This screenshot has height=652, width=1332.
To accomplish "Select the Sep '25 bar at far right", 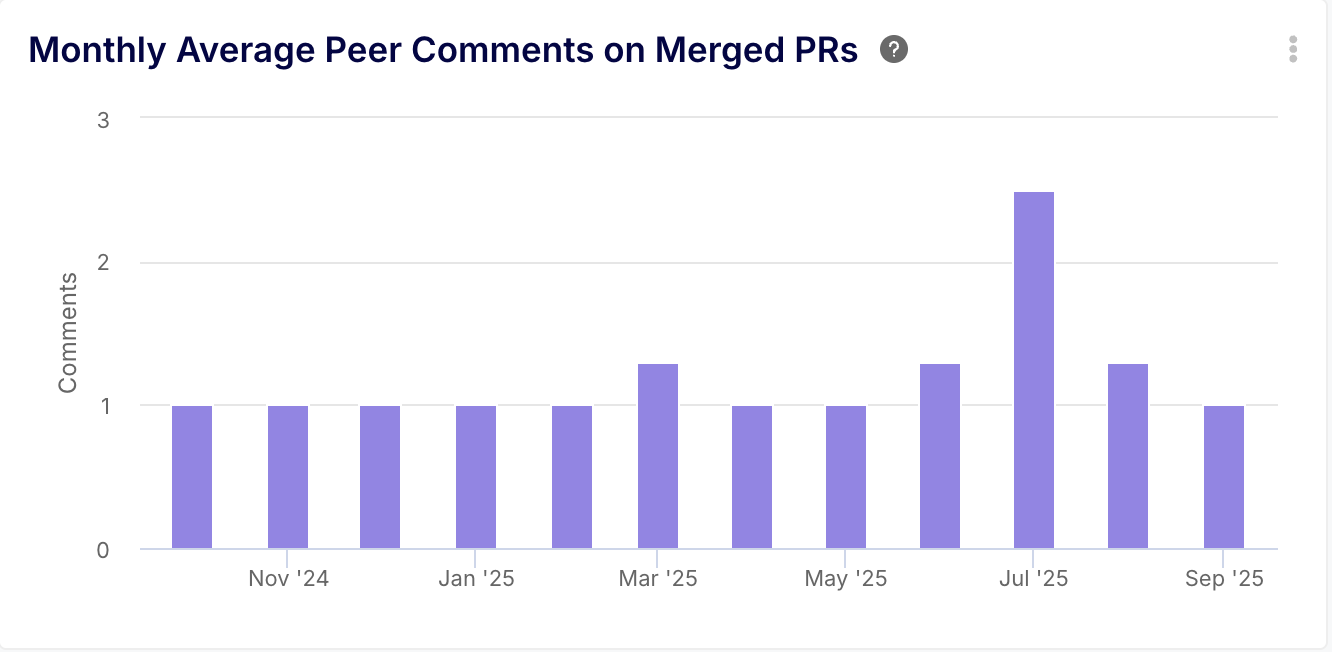I will click(1223, 477).
